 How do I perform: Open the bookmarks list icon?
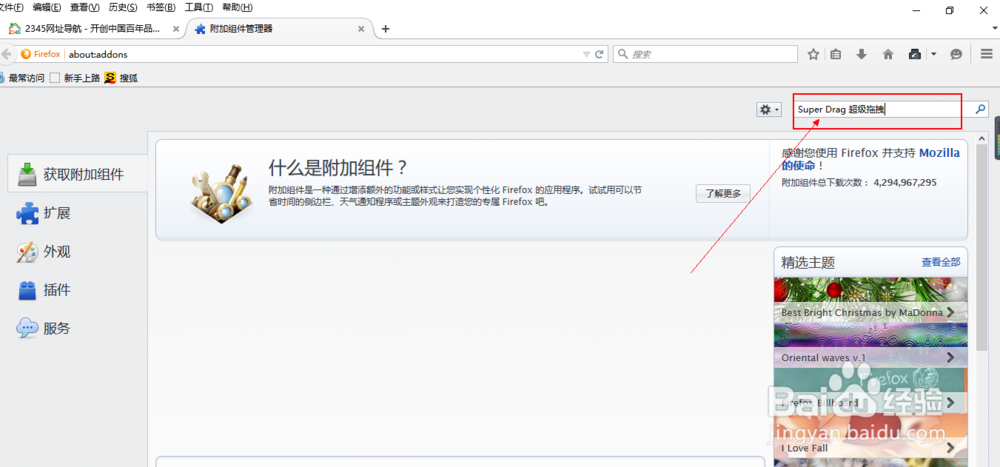point(835,54)
